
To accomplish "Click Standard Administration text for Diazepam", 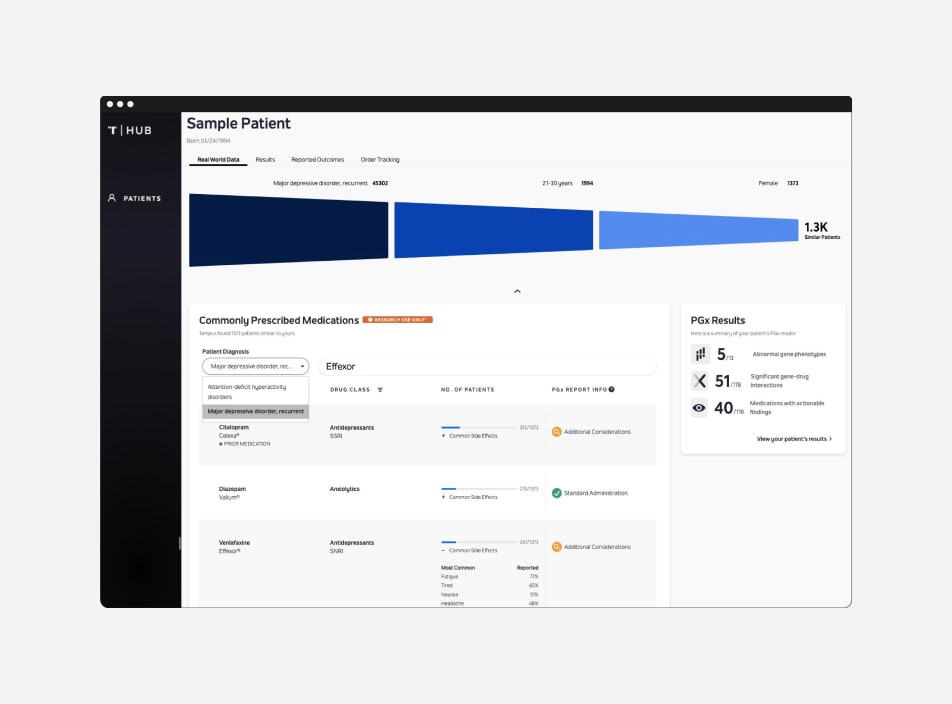I will (596, 493).
